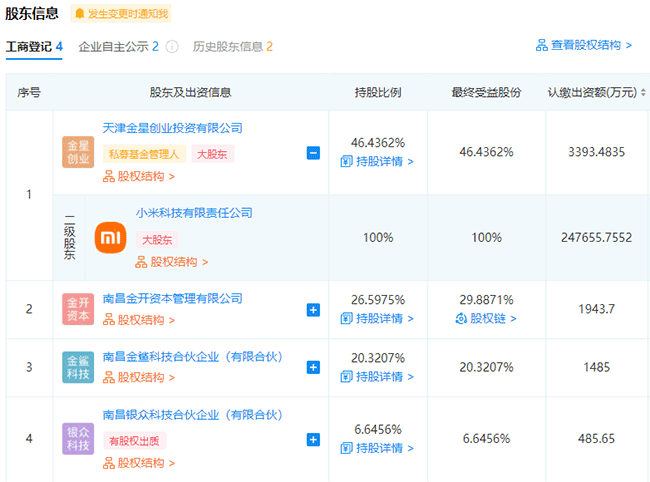This screenshot has height=482, width=650.
Task: View 持股详情 for 46.4362% holding
Action: coord(377,162)
